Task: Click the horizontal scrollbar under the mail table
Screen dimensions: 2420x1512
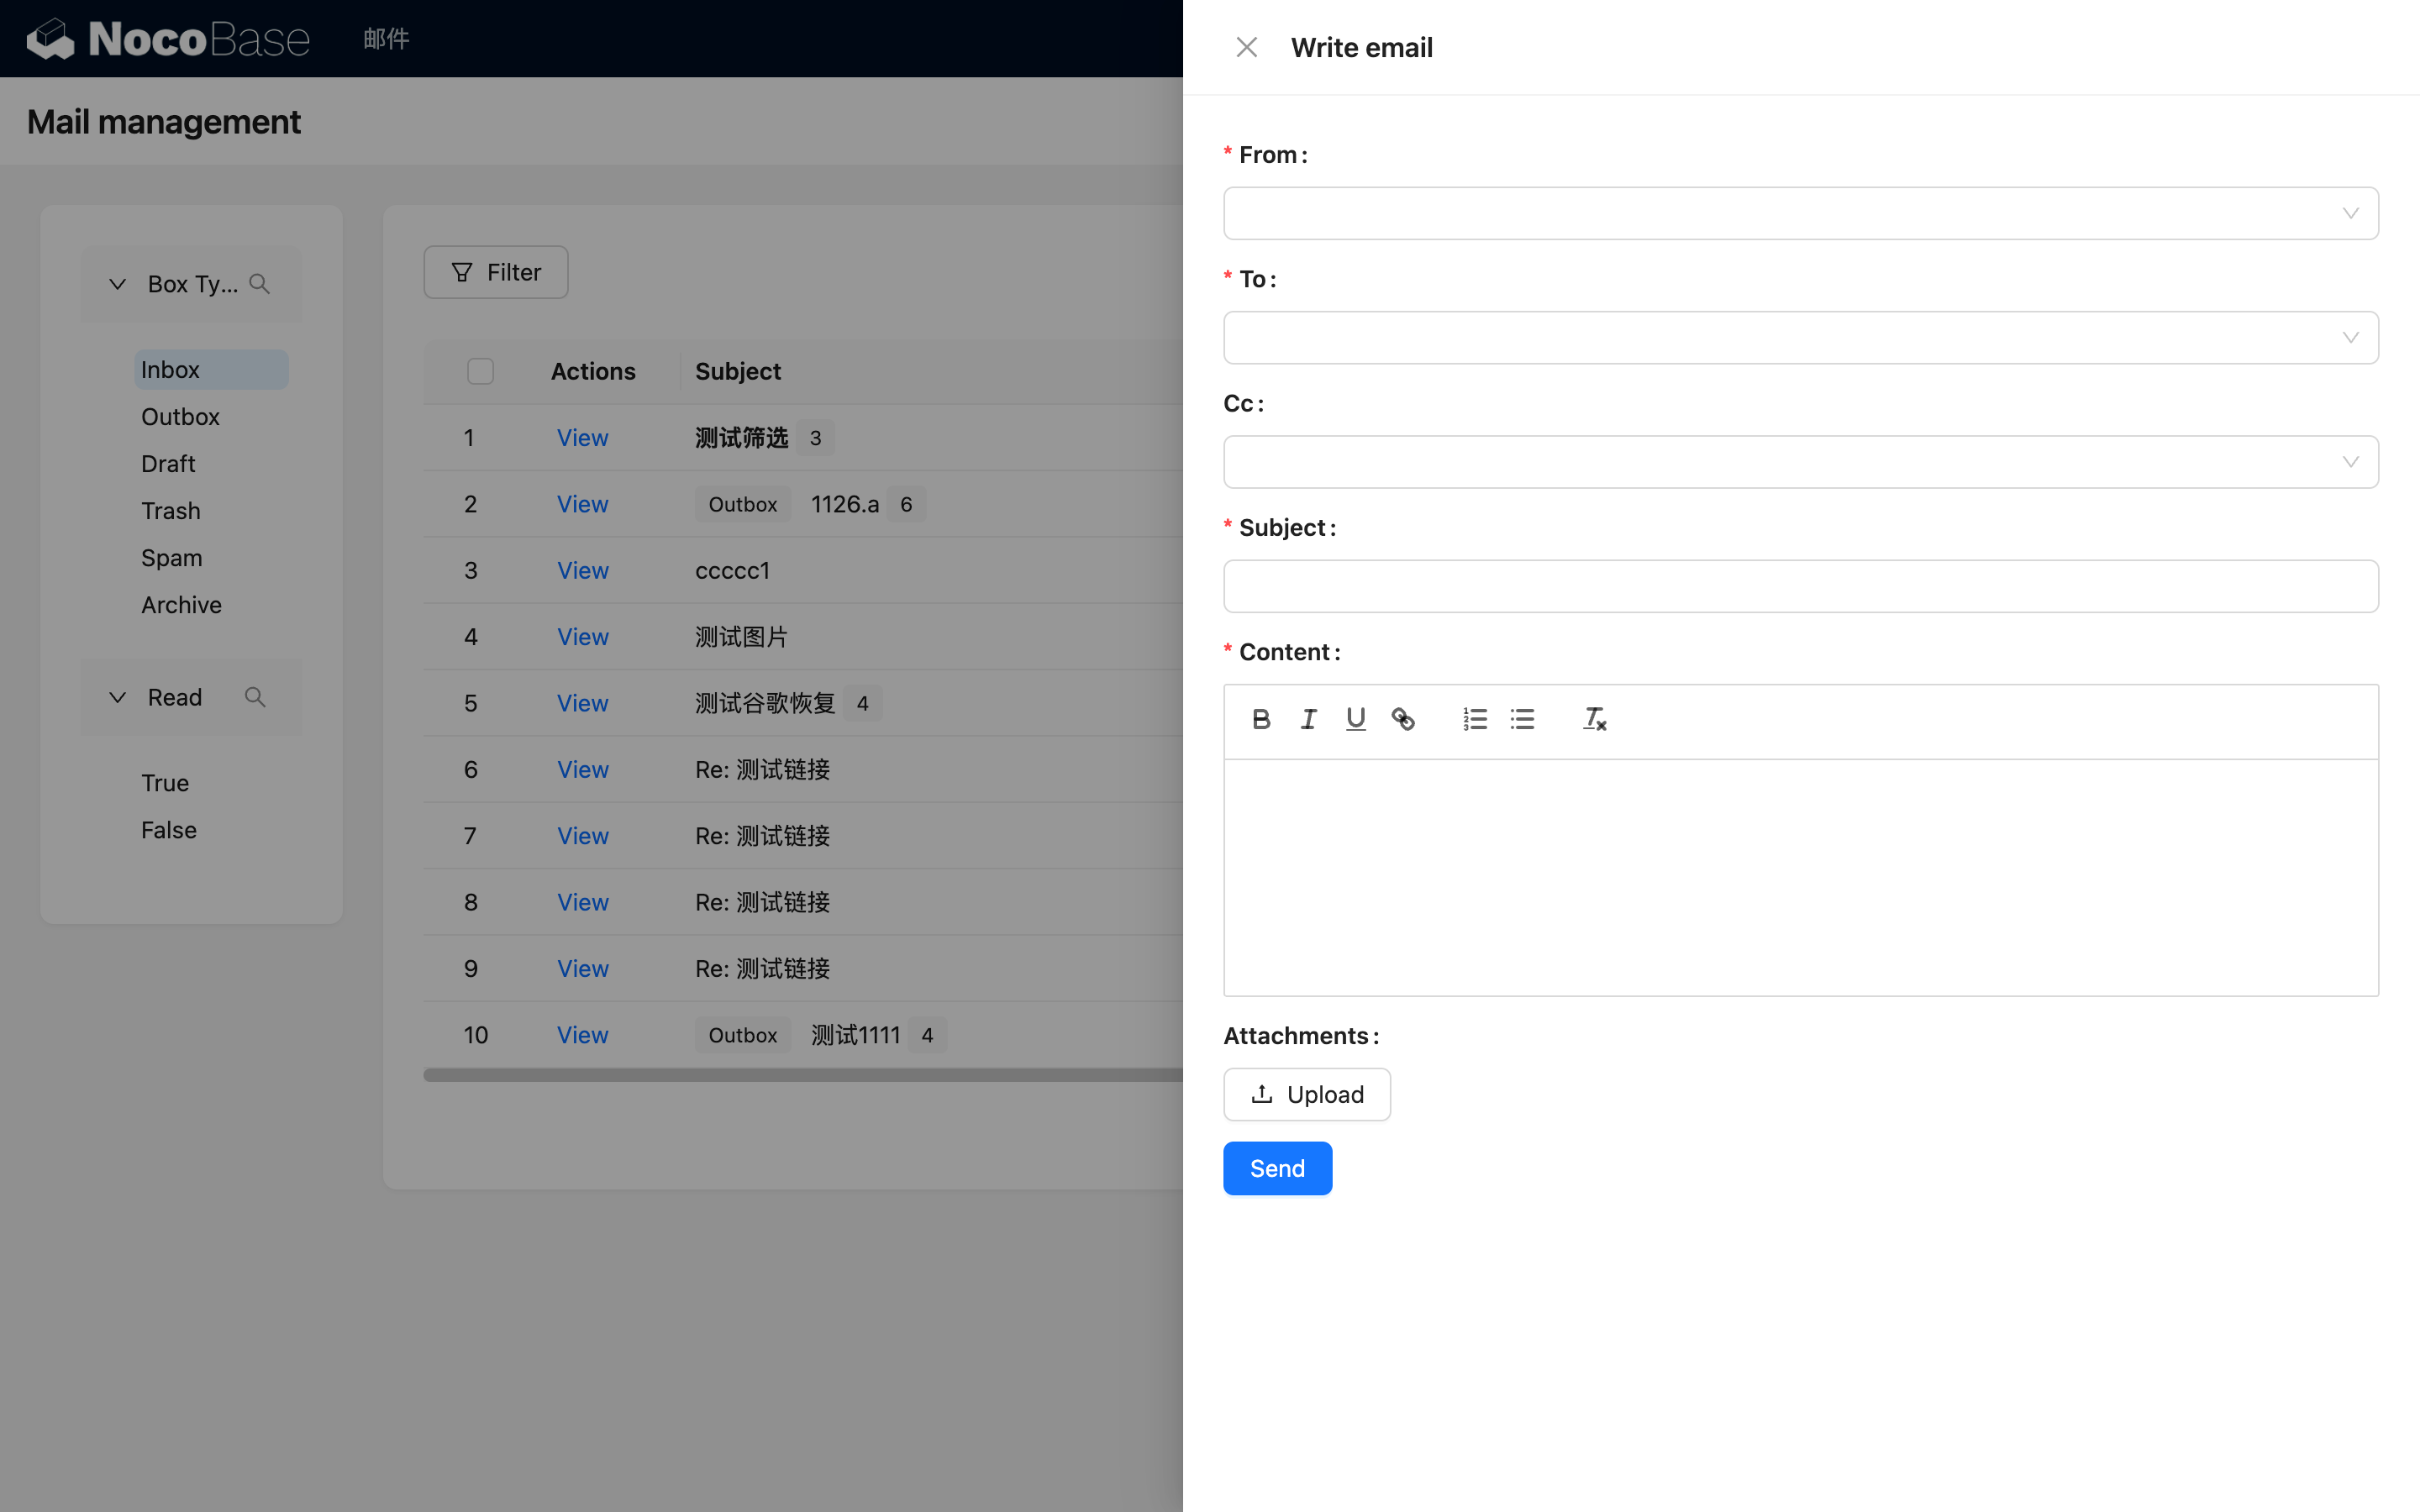Action: [x=800, y=1075]
